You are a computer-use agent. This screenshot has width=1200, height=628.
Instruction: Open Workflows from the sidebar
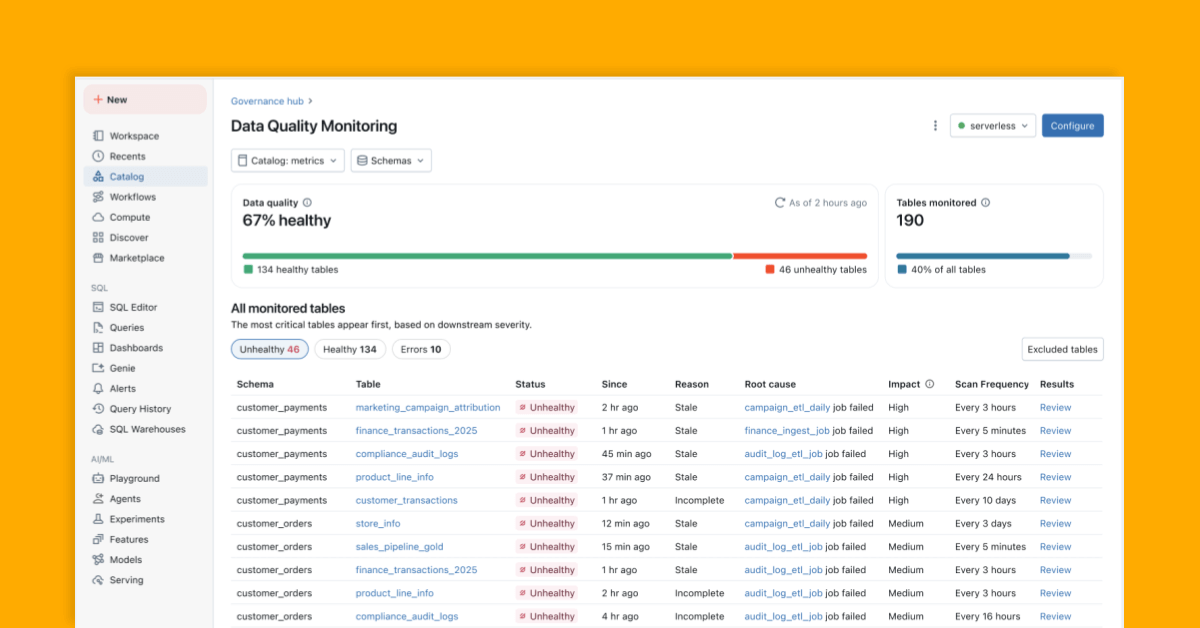point(132,196)
